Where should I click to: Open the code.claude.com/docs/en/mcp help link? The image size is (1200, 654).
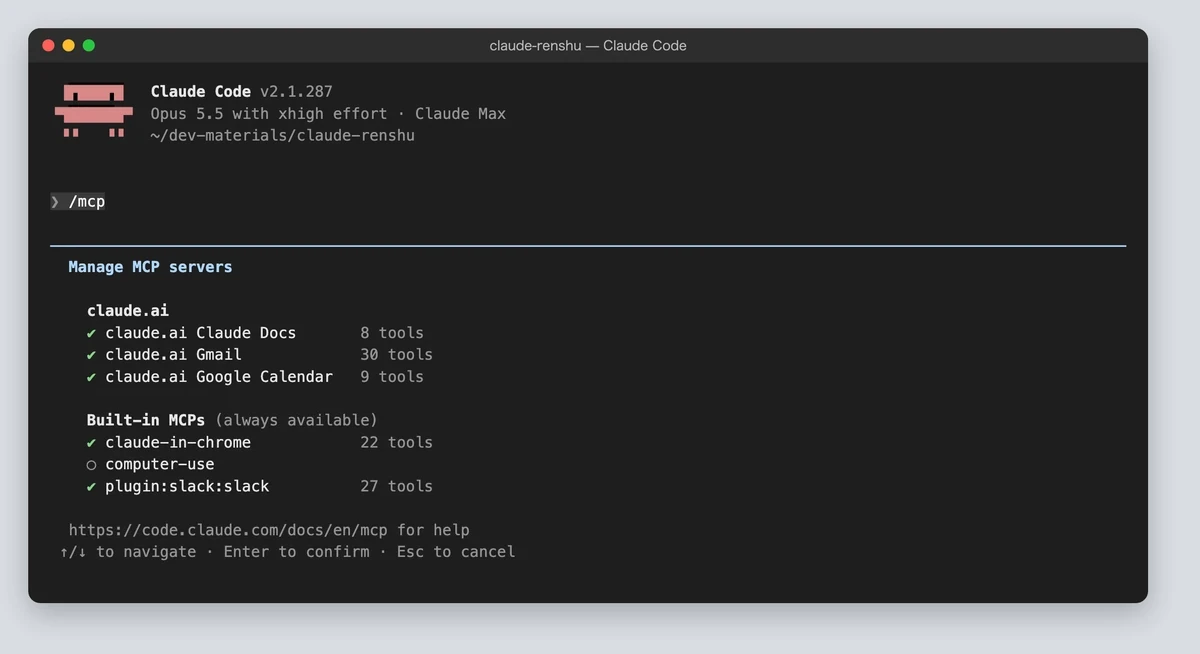(228, 530)
